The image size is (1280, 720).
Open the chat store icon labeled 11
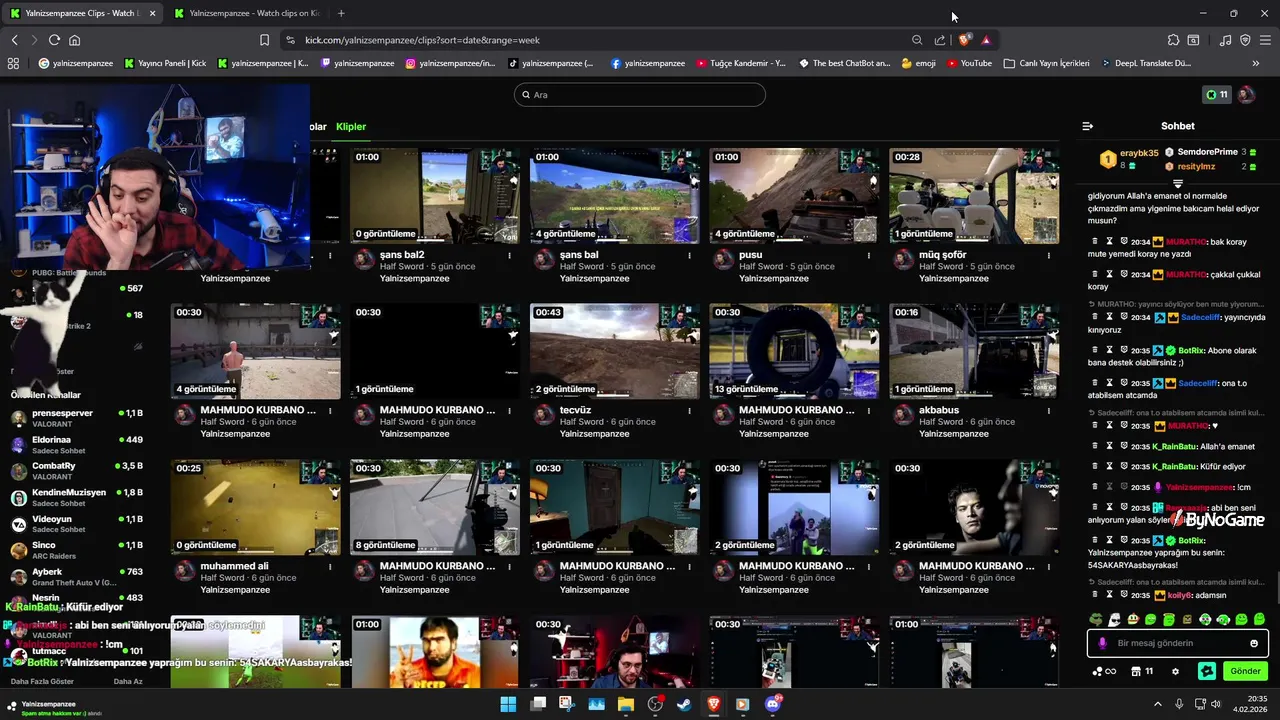(1142, 671)
